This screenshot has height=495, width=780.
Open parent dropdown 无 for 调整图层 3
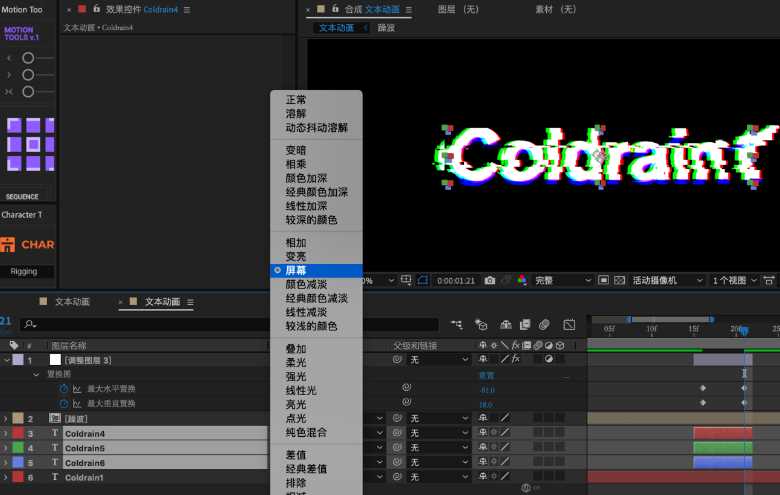tap(439, 359)
